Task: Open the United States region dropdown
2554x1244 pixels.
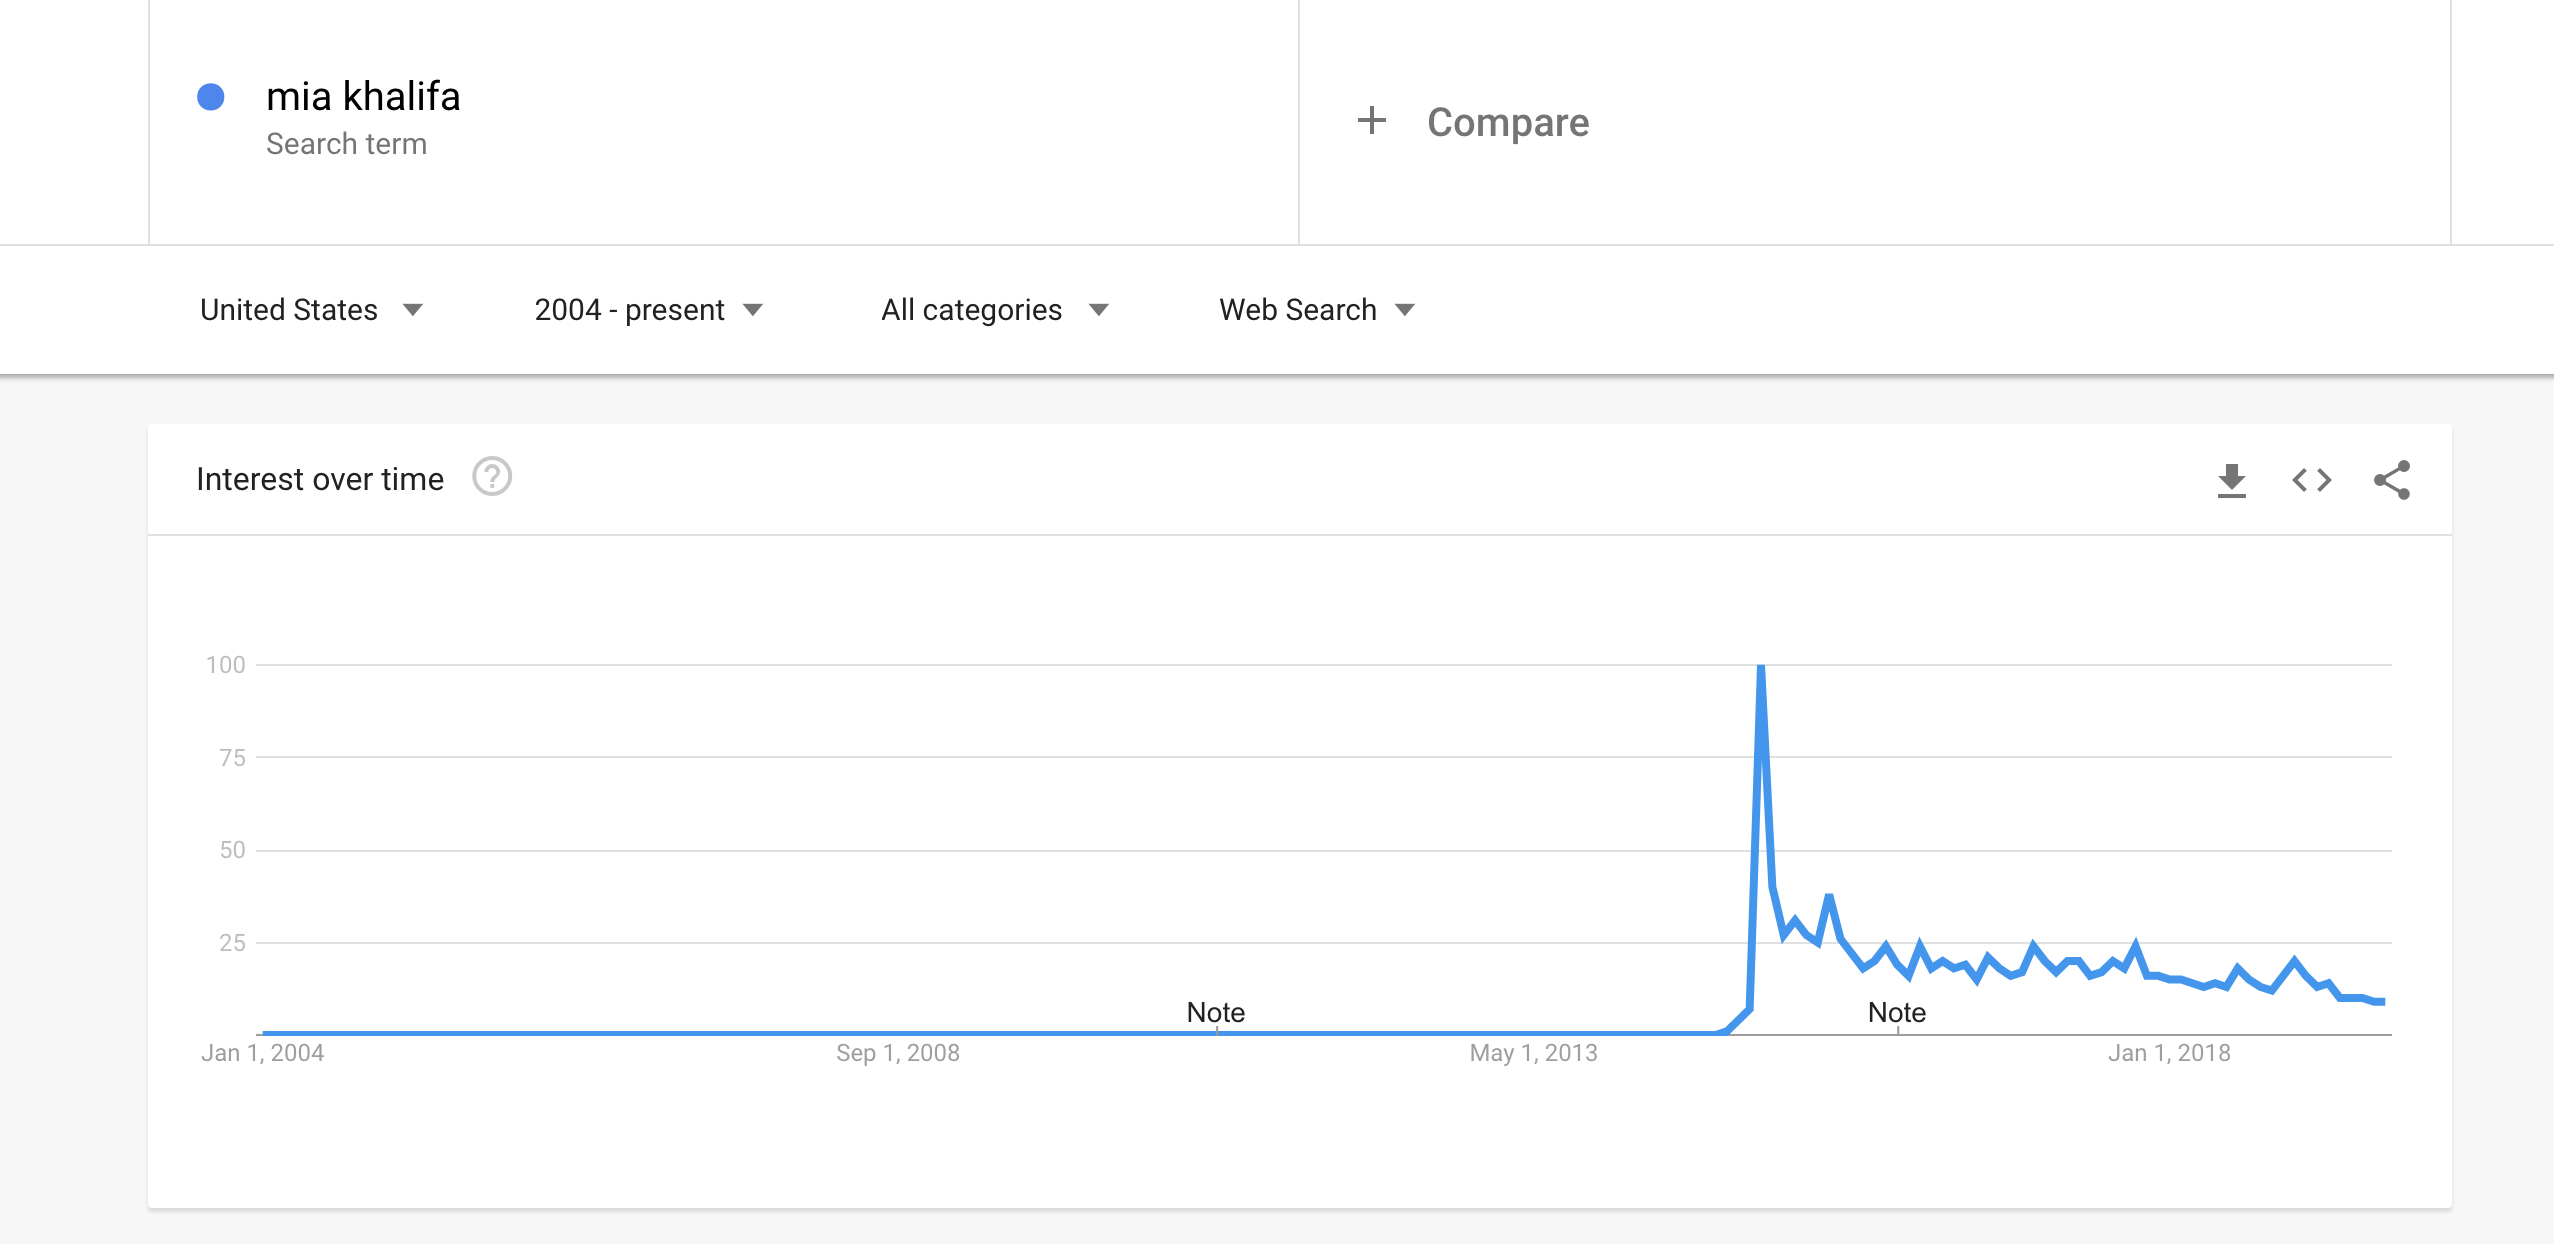Action: tap(312, 310)
